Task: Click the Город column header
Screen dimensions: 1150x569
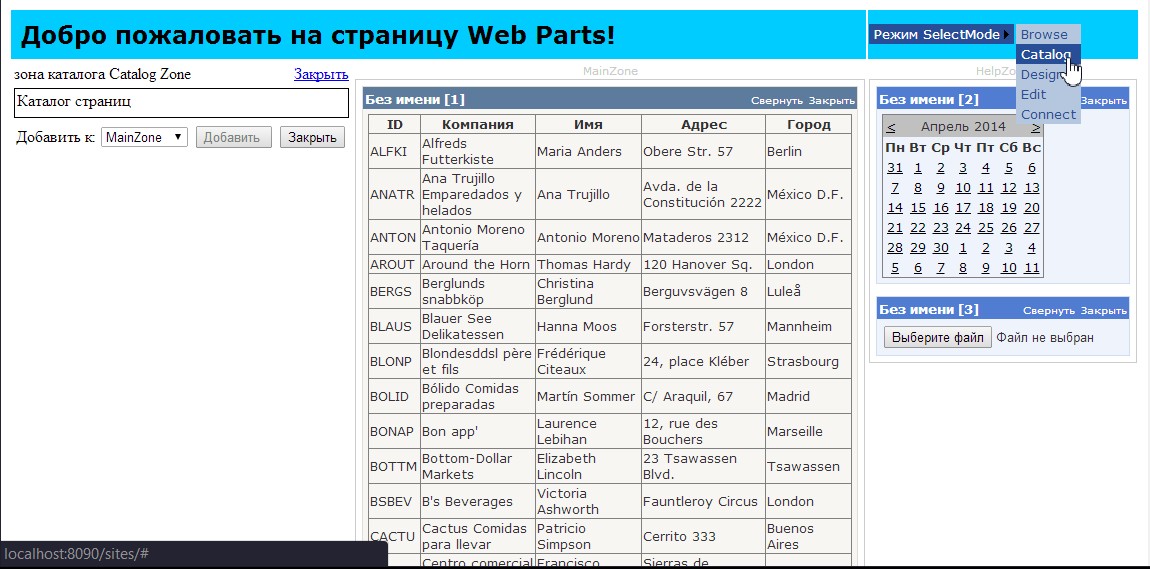Action: click(808, 124)
